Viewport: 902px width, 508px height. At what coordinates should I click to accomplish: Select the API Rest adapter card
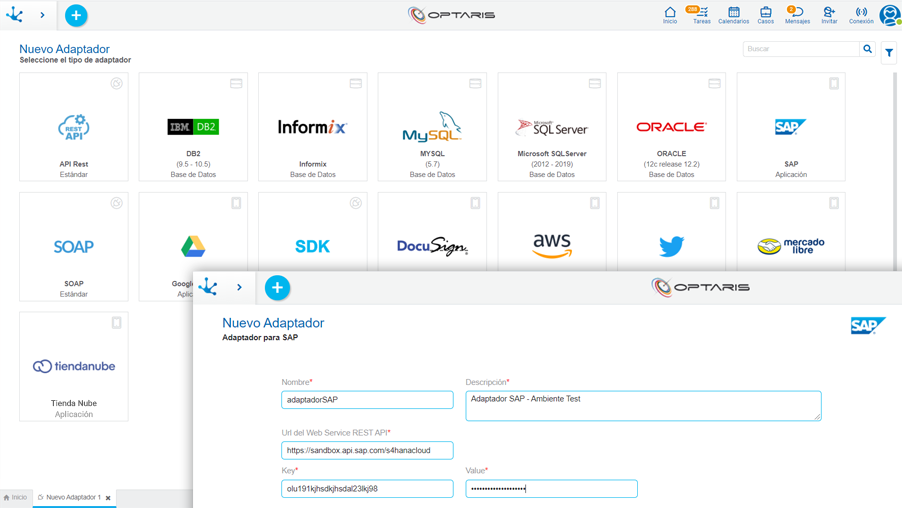pyautogui.click(x=74, y=127)
